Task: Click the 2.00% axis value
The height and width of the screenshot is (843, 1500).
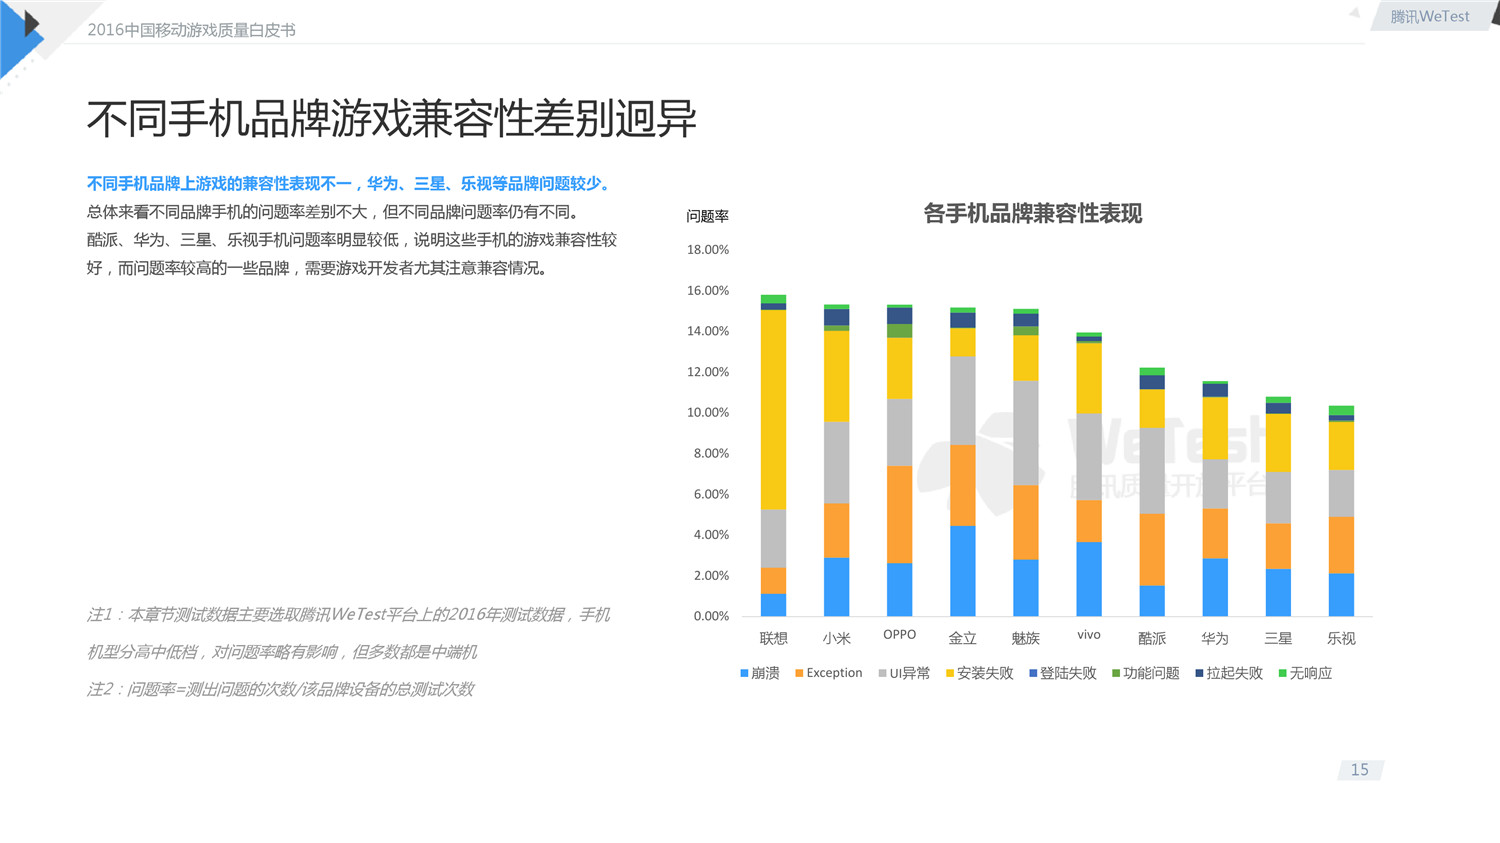Action: click(711, 576)
